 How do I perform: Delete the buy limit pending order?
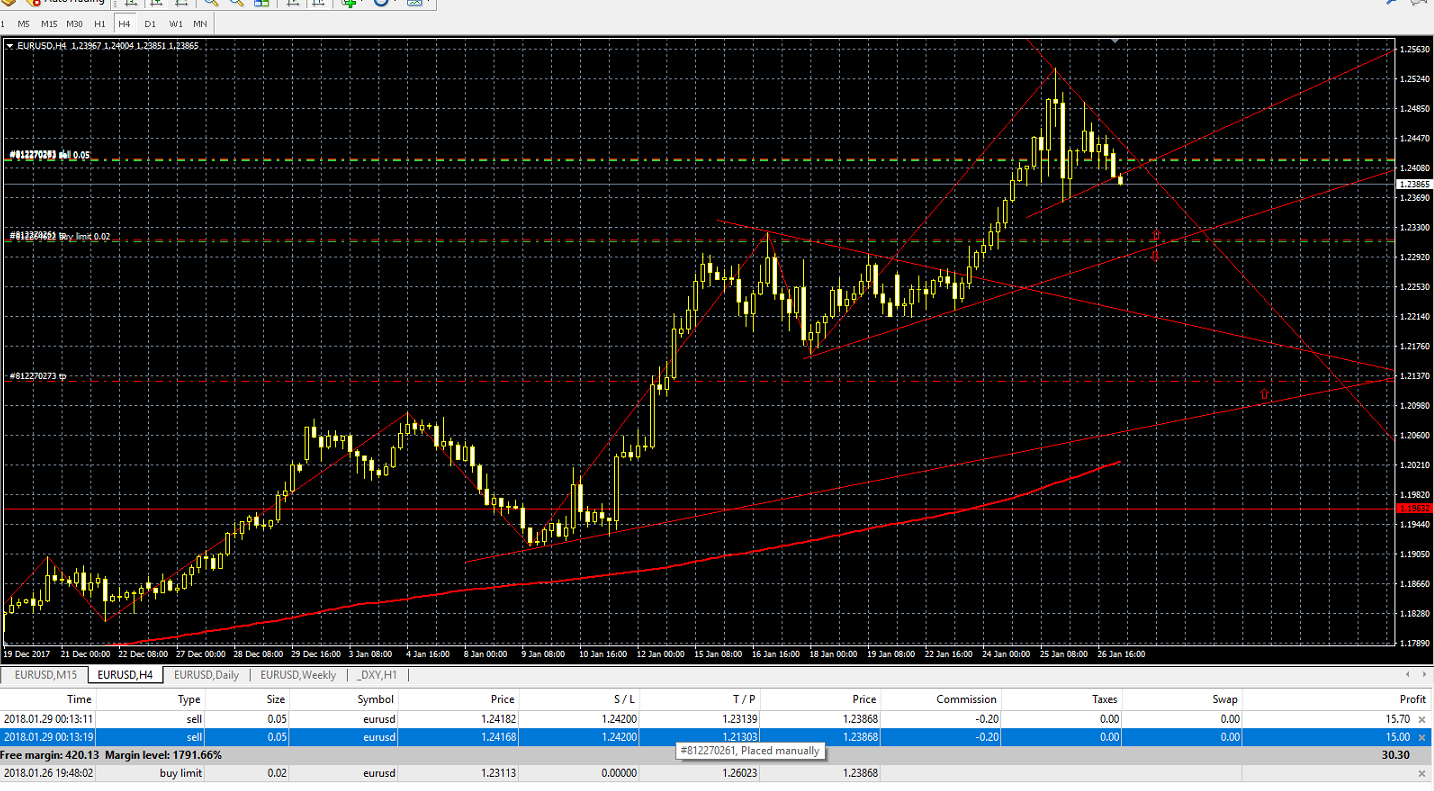point(1422,773)
